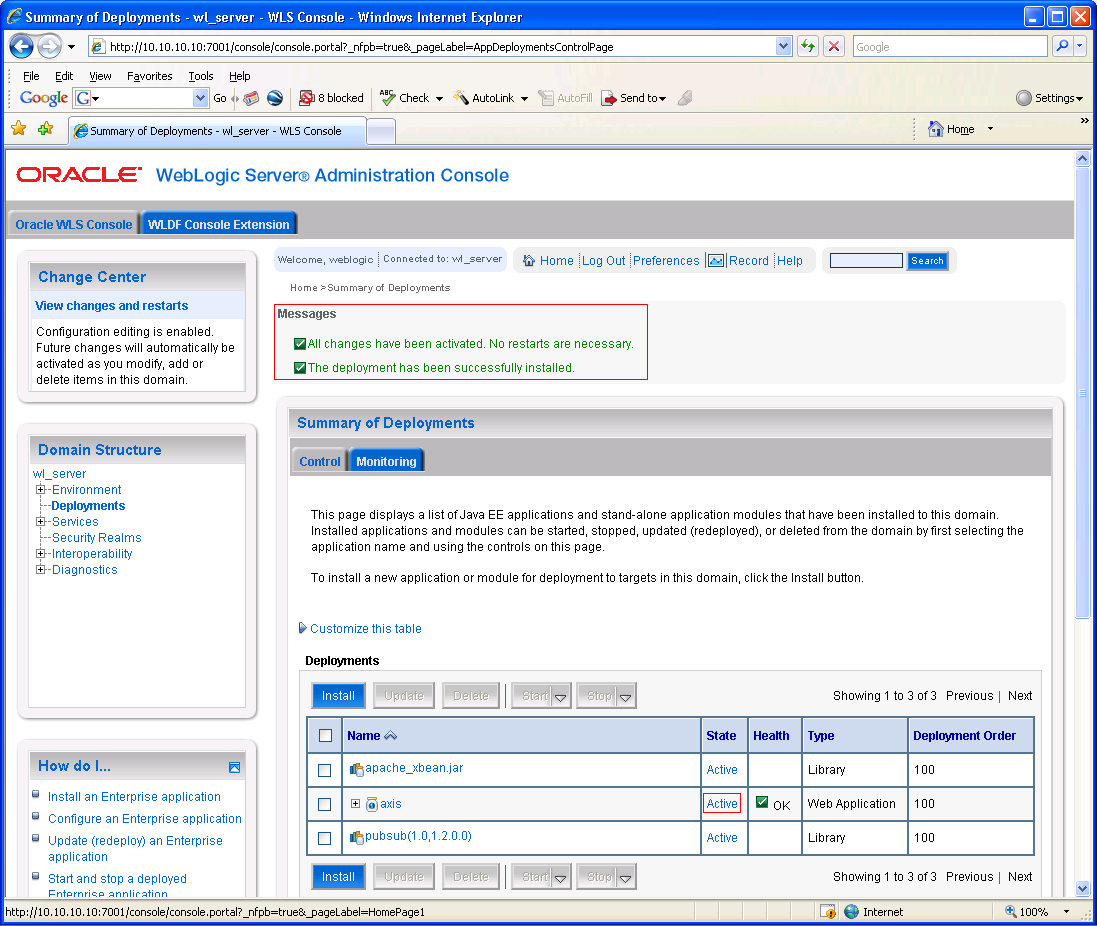The height and width of the screenshot is (926, 1097).
Task: Click into the console search text field
Action: point(866,261)
